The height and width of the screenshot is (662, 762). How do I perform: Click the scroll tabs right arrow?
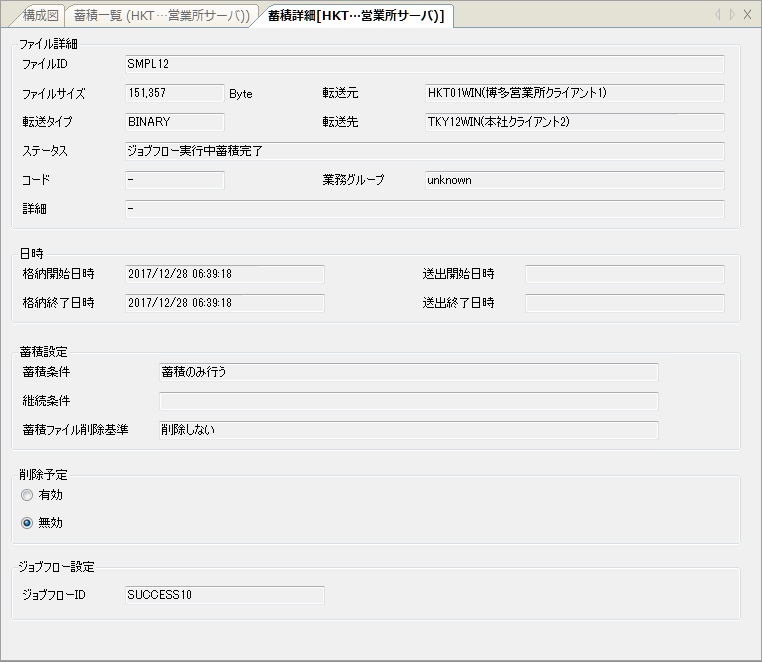click(x=732, y=15)
